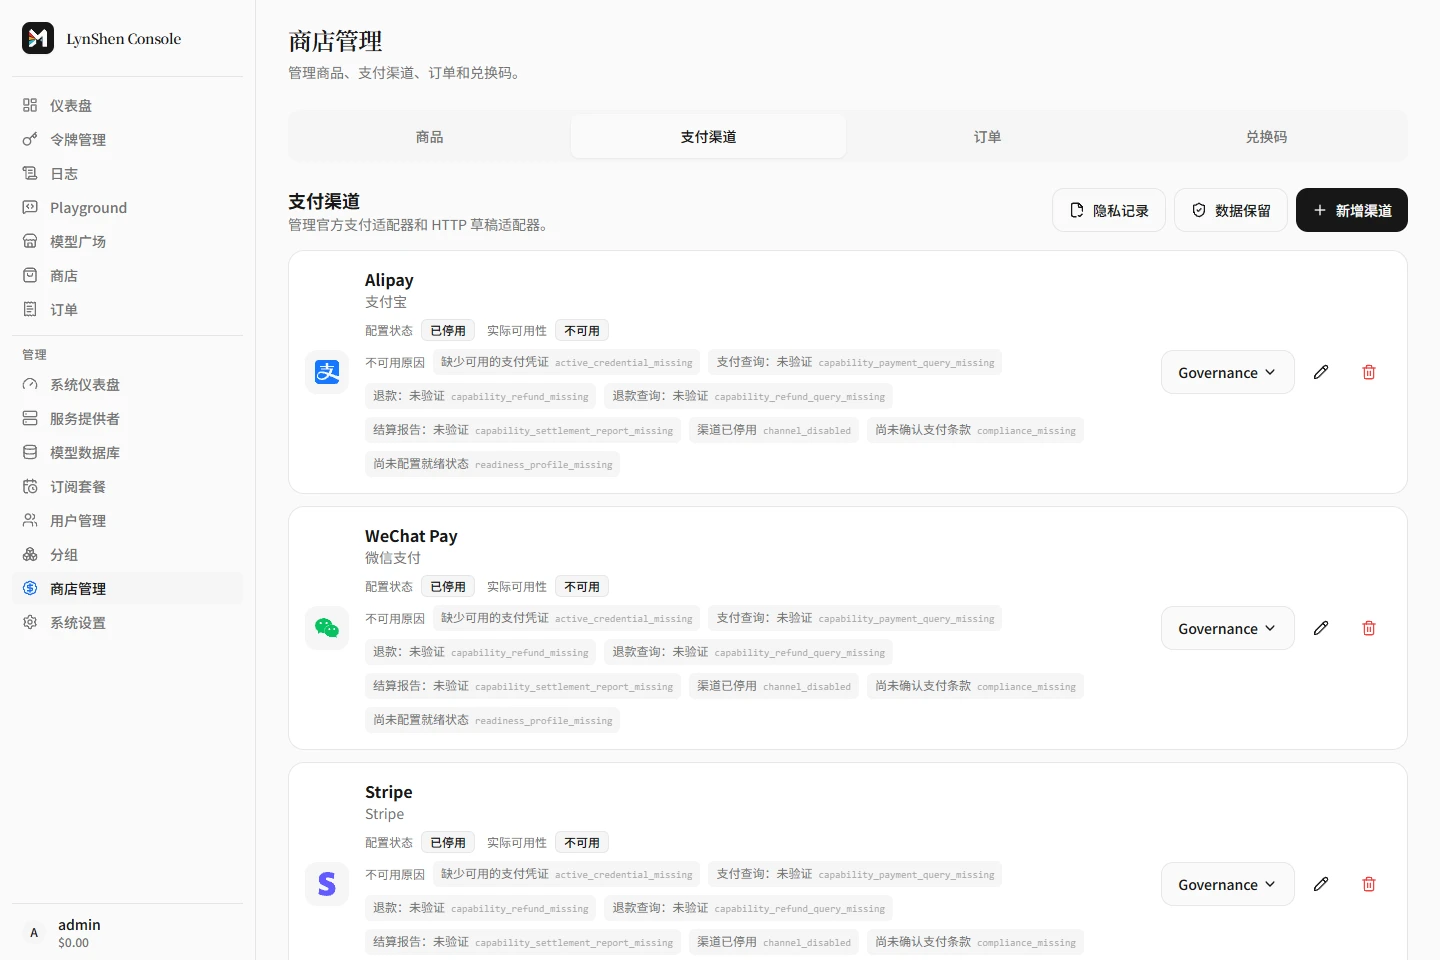The width and height of the screenshot is (1440, 960).
Task: Click the Alipay channel logo
Action: coord(327,372)
